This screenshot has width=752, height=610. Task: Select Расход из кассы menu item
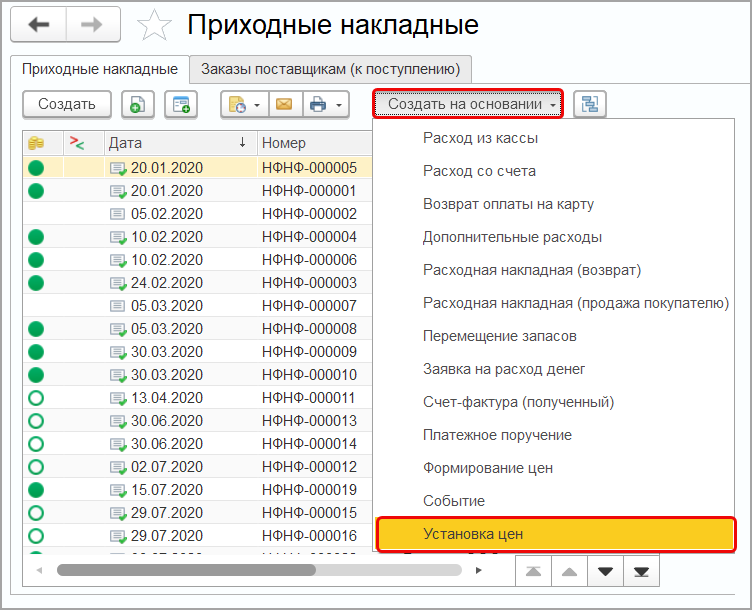[481, 138]
